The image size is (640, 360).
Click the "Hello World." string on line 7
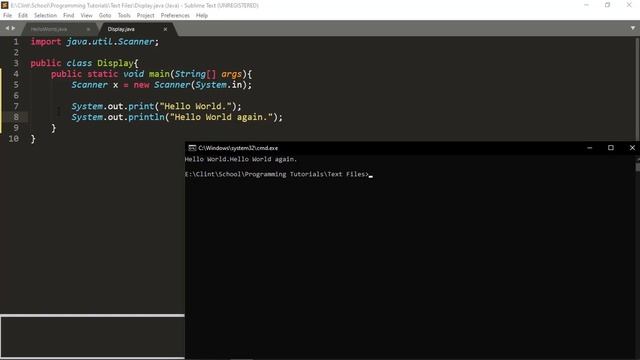196,106
